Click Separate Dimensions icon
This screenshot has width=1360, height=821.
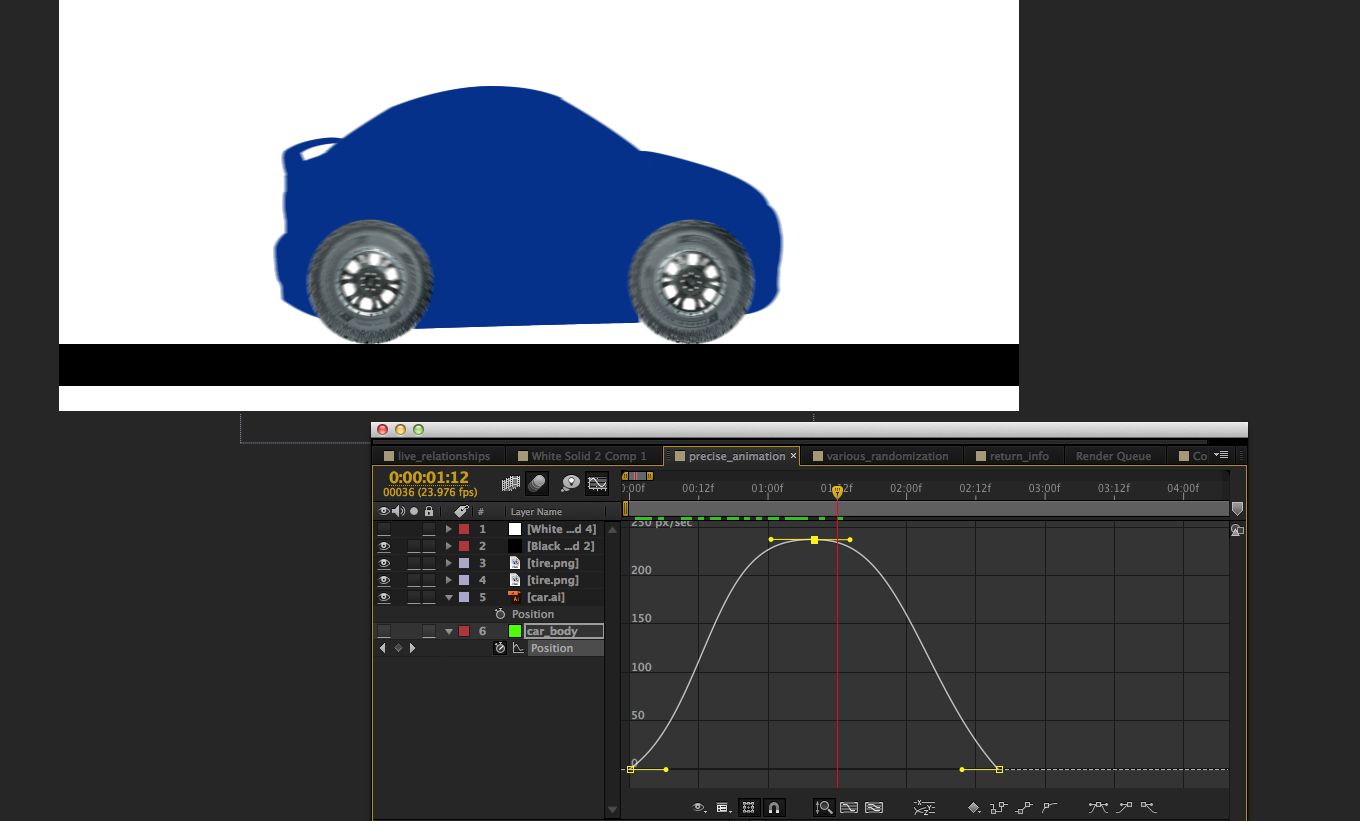click(x=924, y=807)
